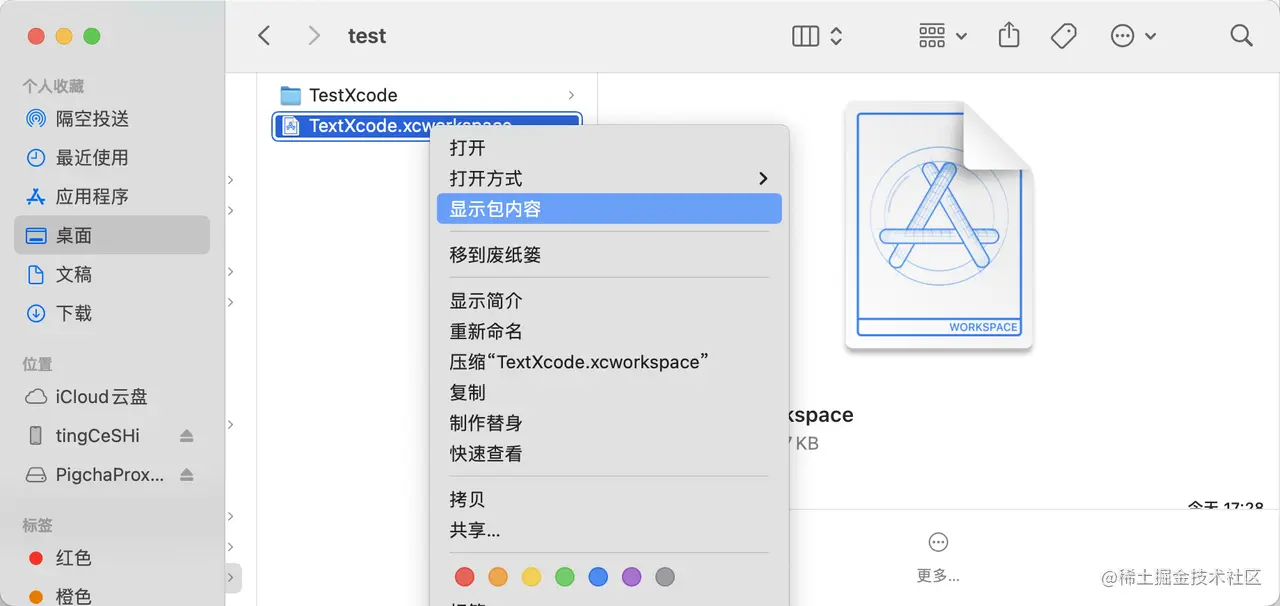Select the TextXcode.xcworkspace file
The height and width of the screenshot is (606, 1280).
tap(427, 126)
